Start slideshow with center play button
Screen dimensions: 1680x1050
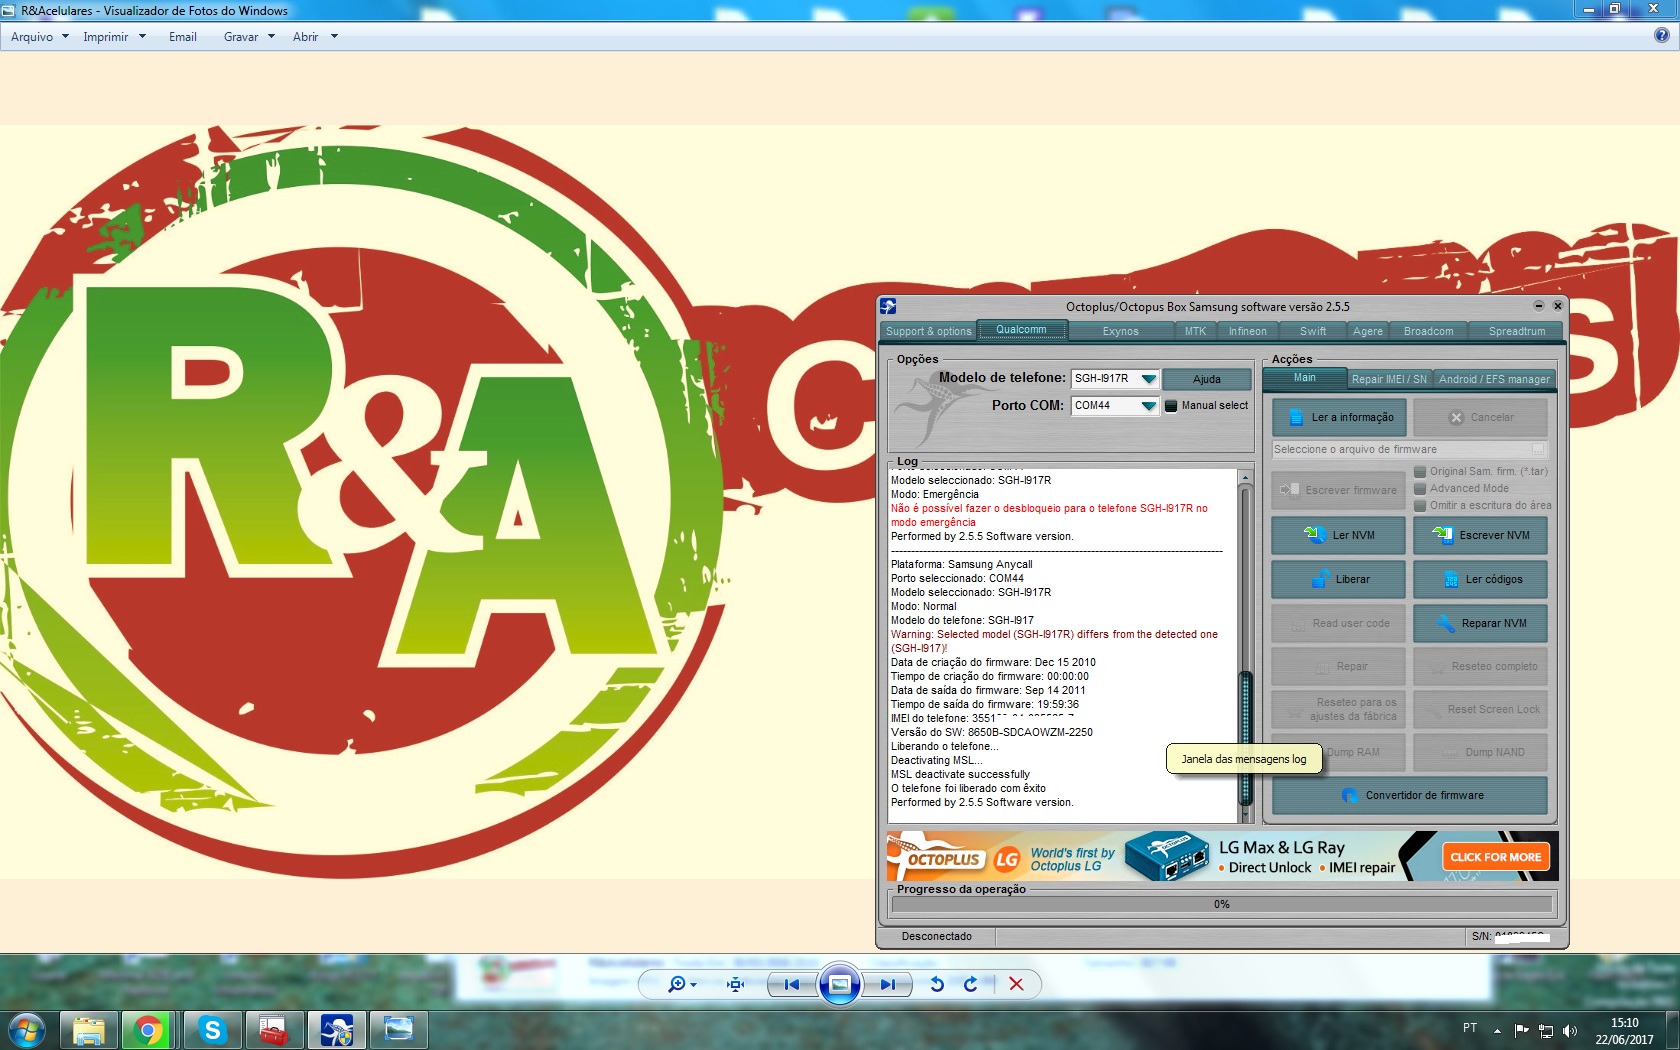coord(840,984)
